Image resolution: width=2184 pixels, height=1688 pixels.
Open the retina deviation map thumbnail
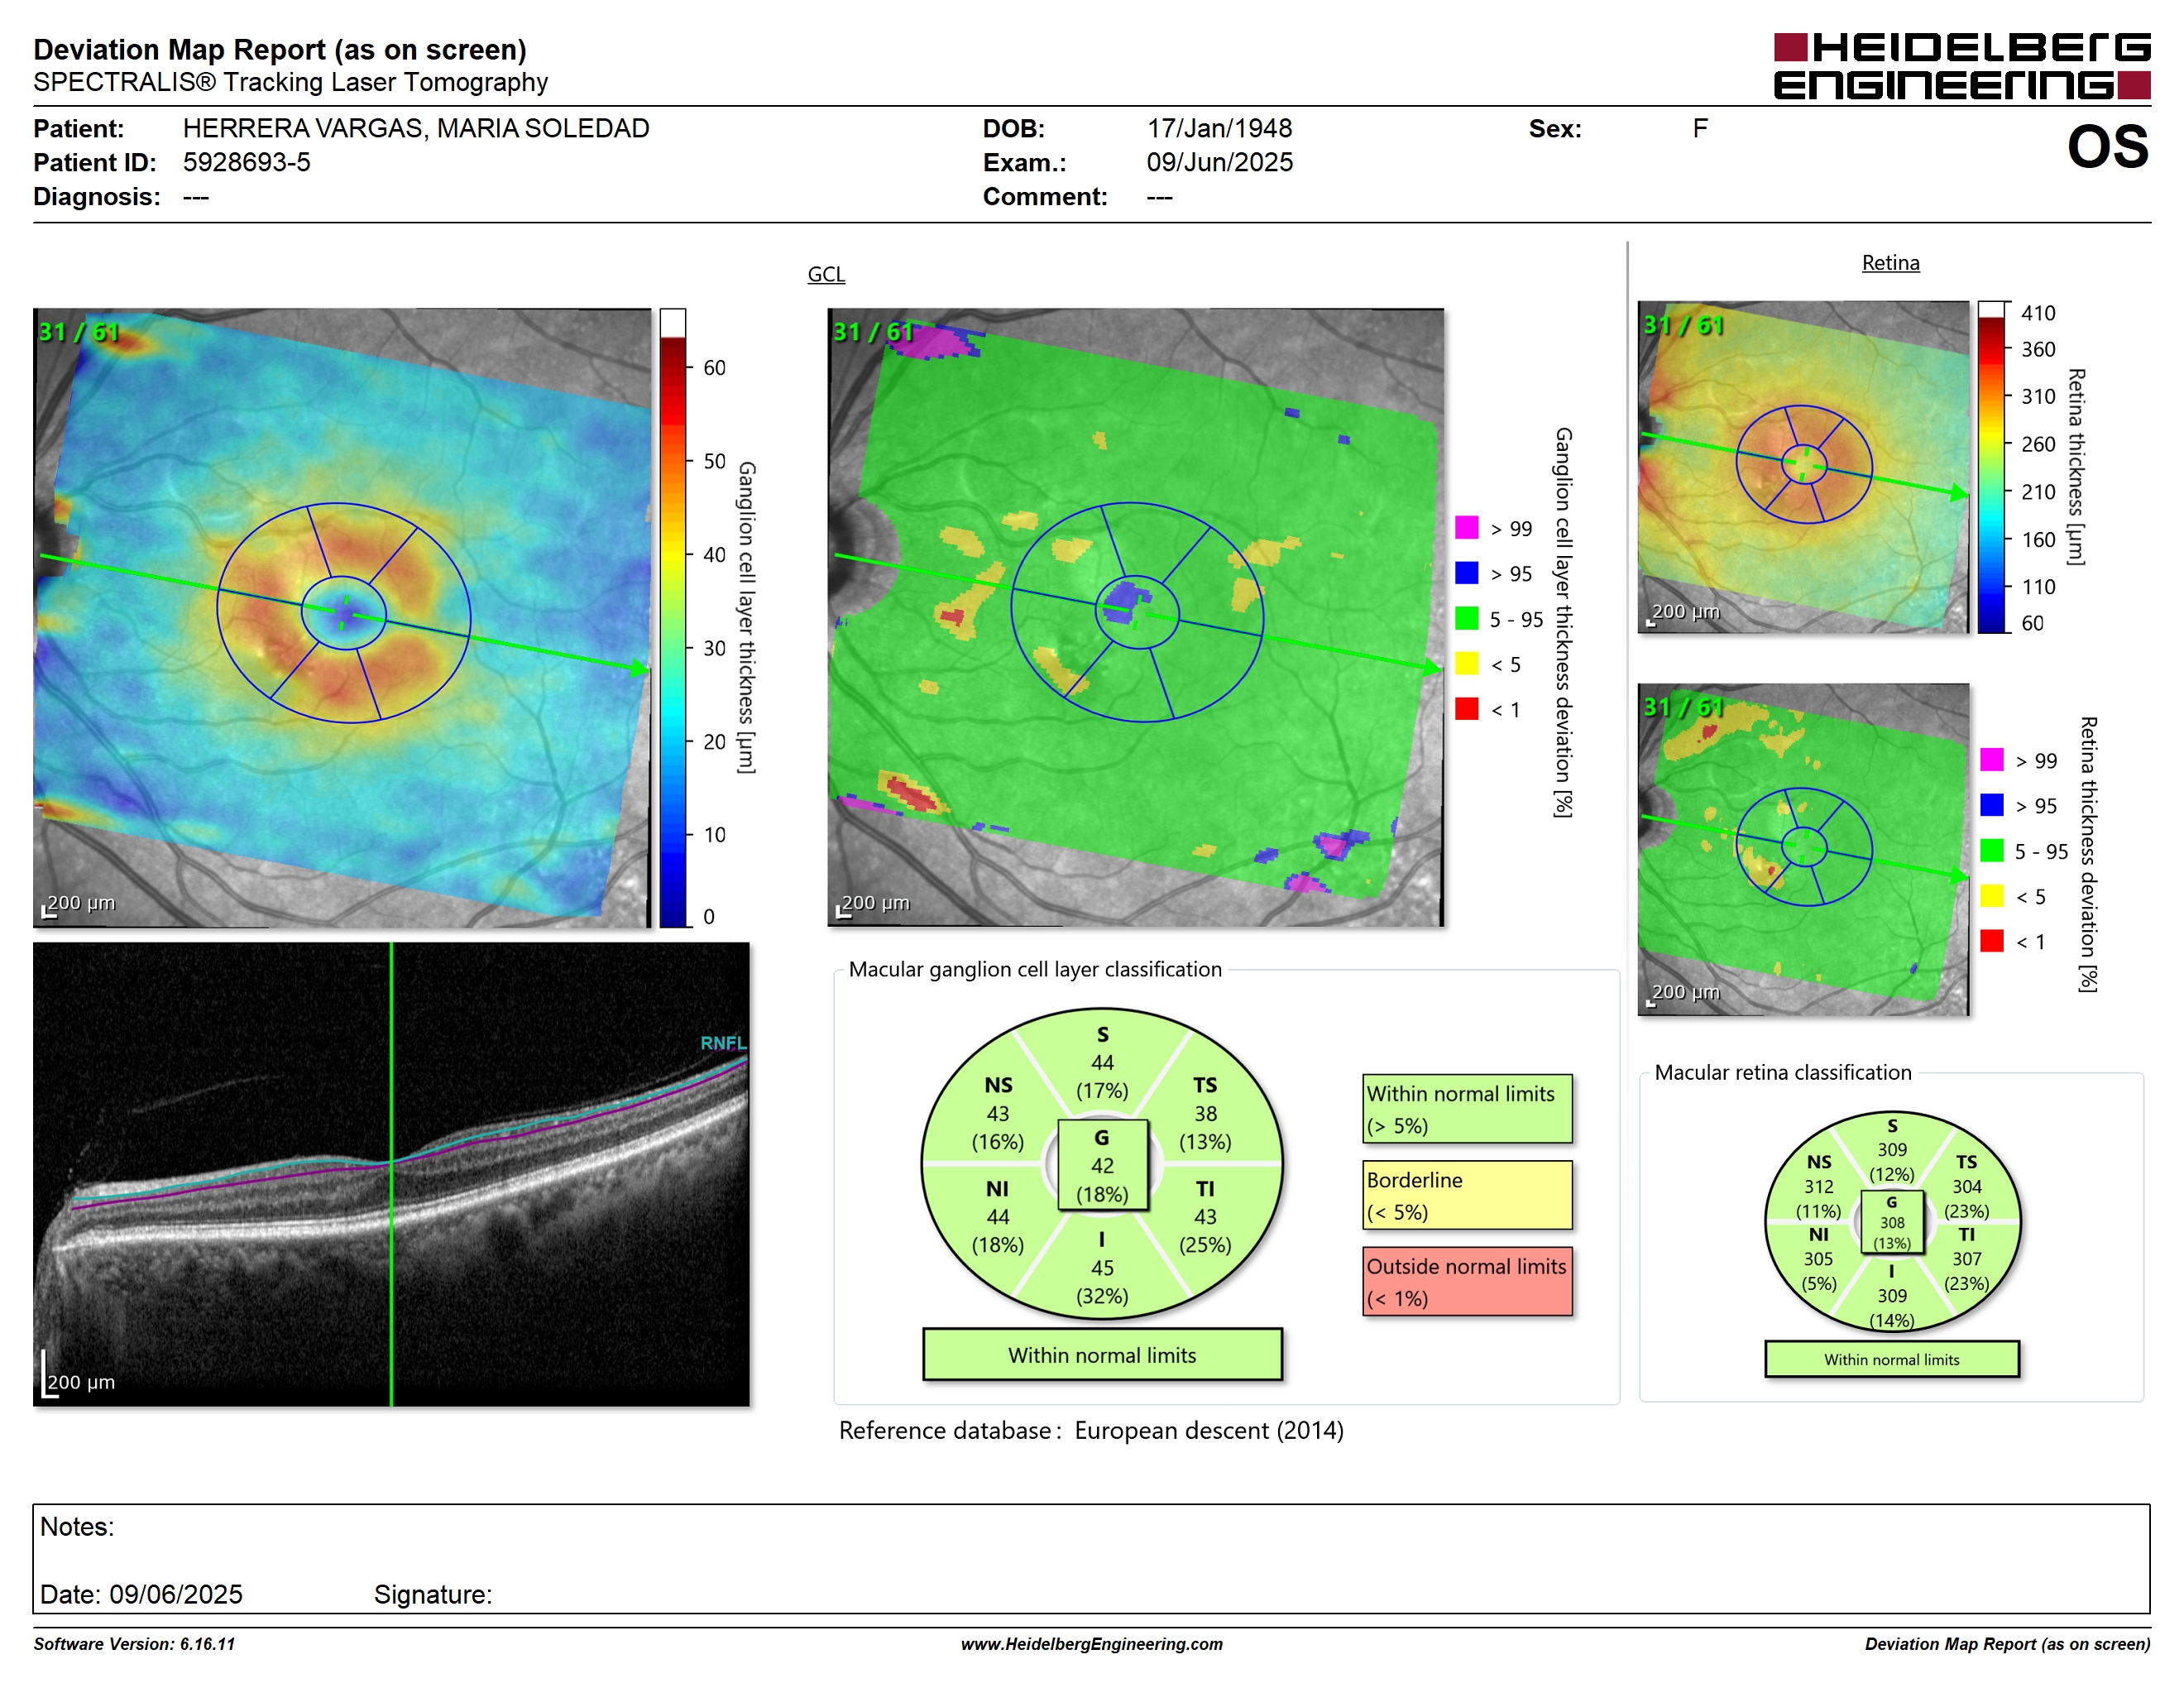[1803, 849]
